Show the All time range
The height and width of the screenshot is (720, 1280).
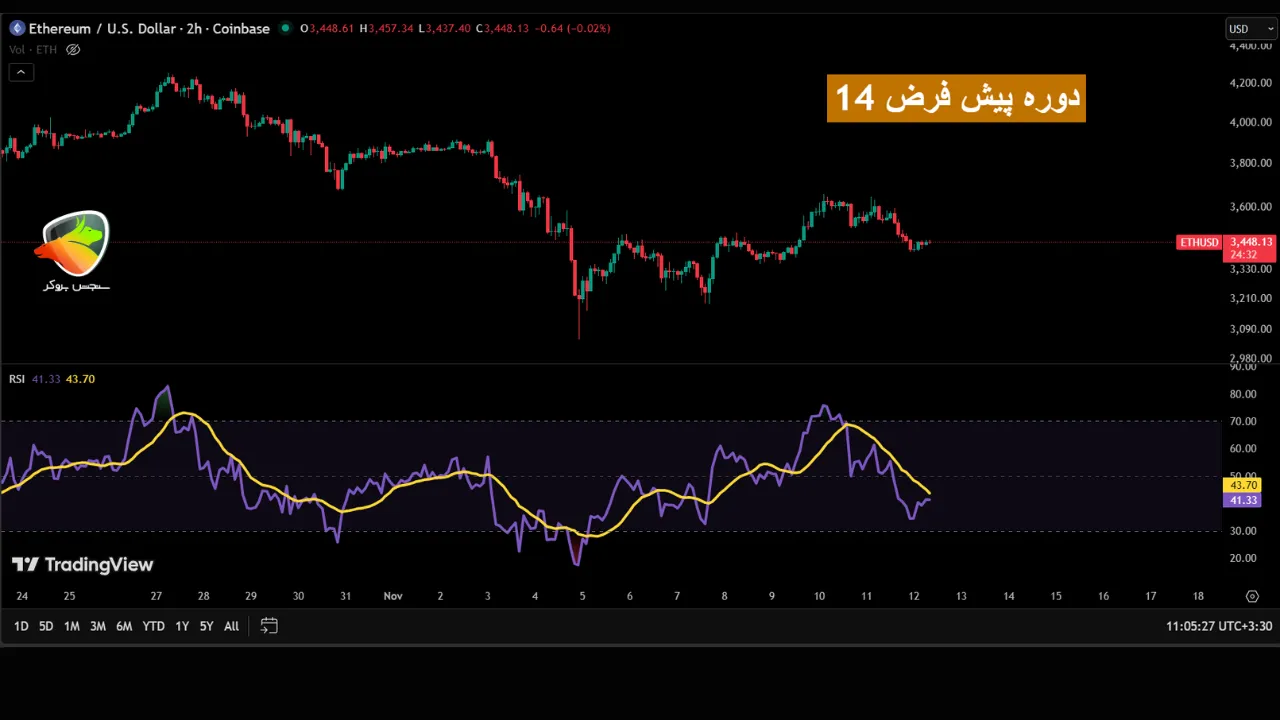pos(231,626)
